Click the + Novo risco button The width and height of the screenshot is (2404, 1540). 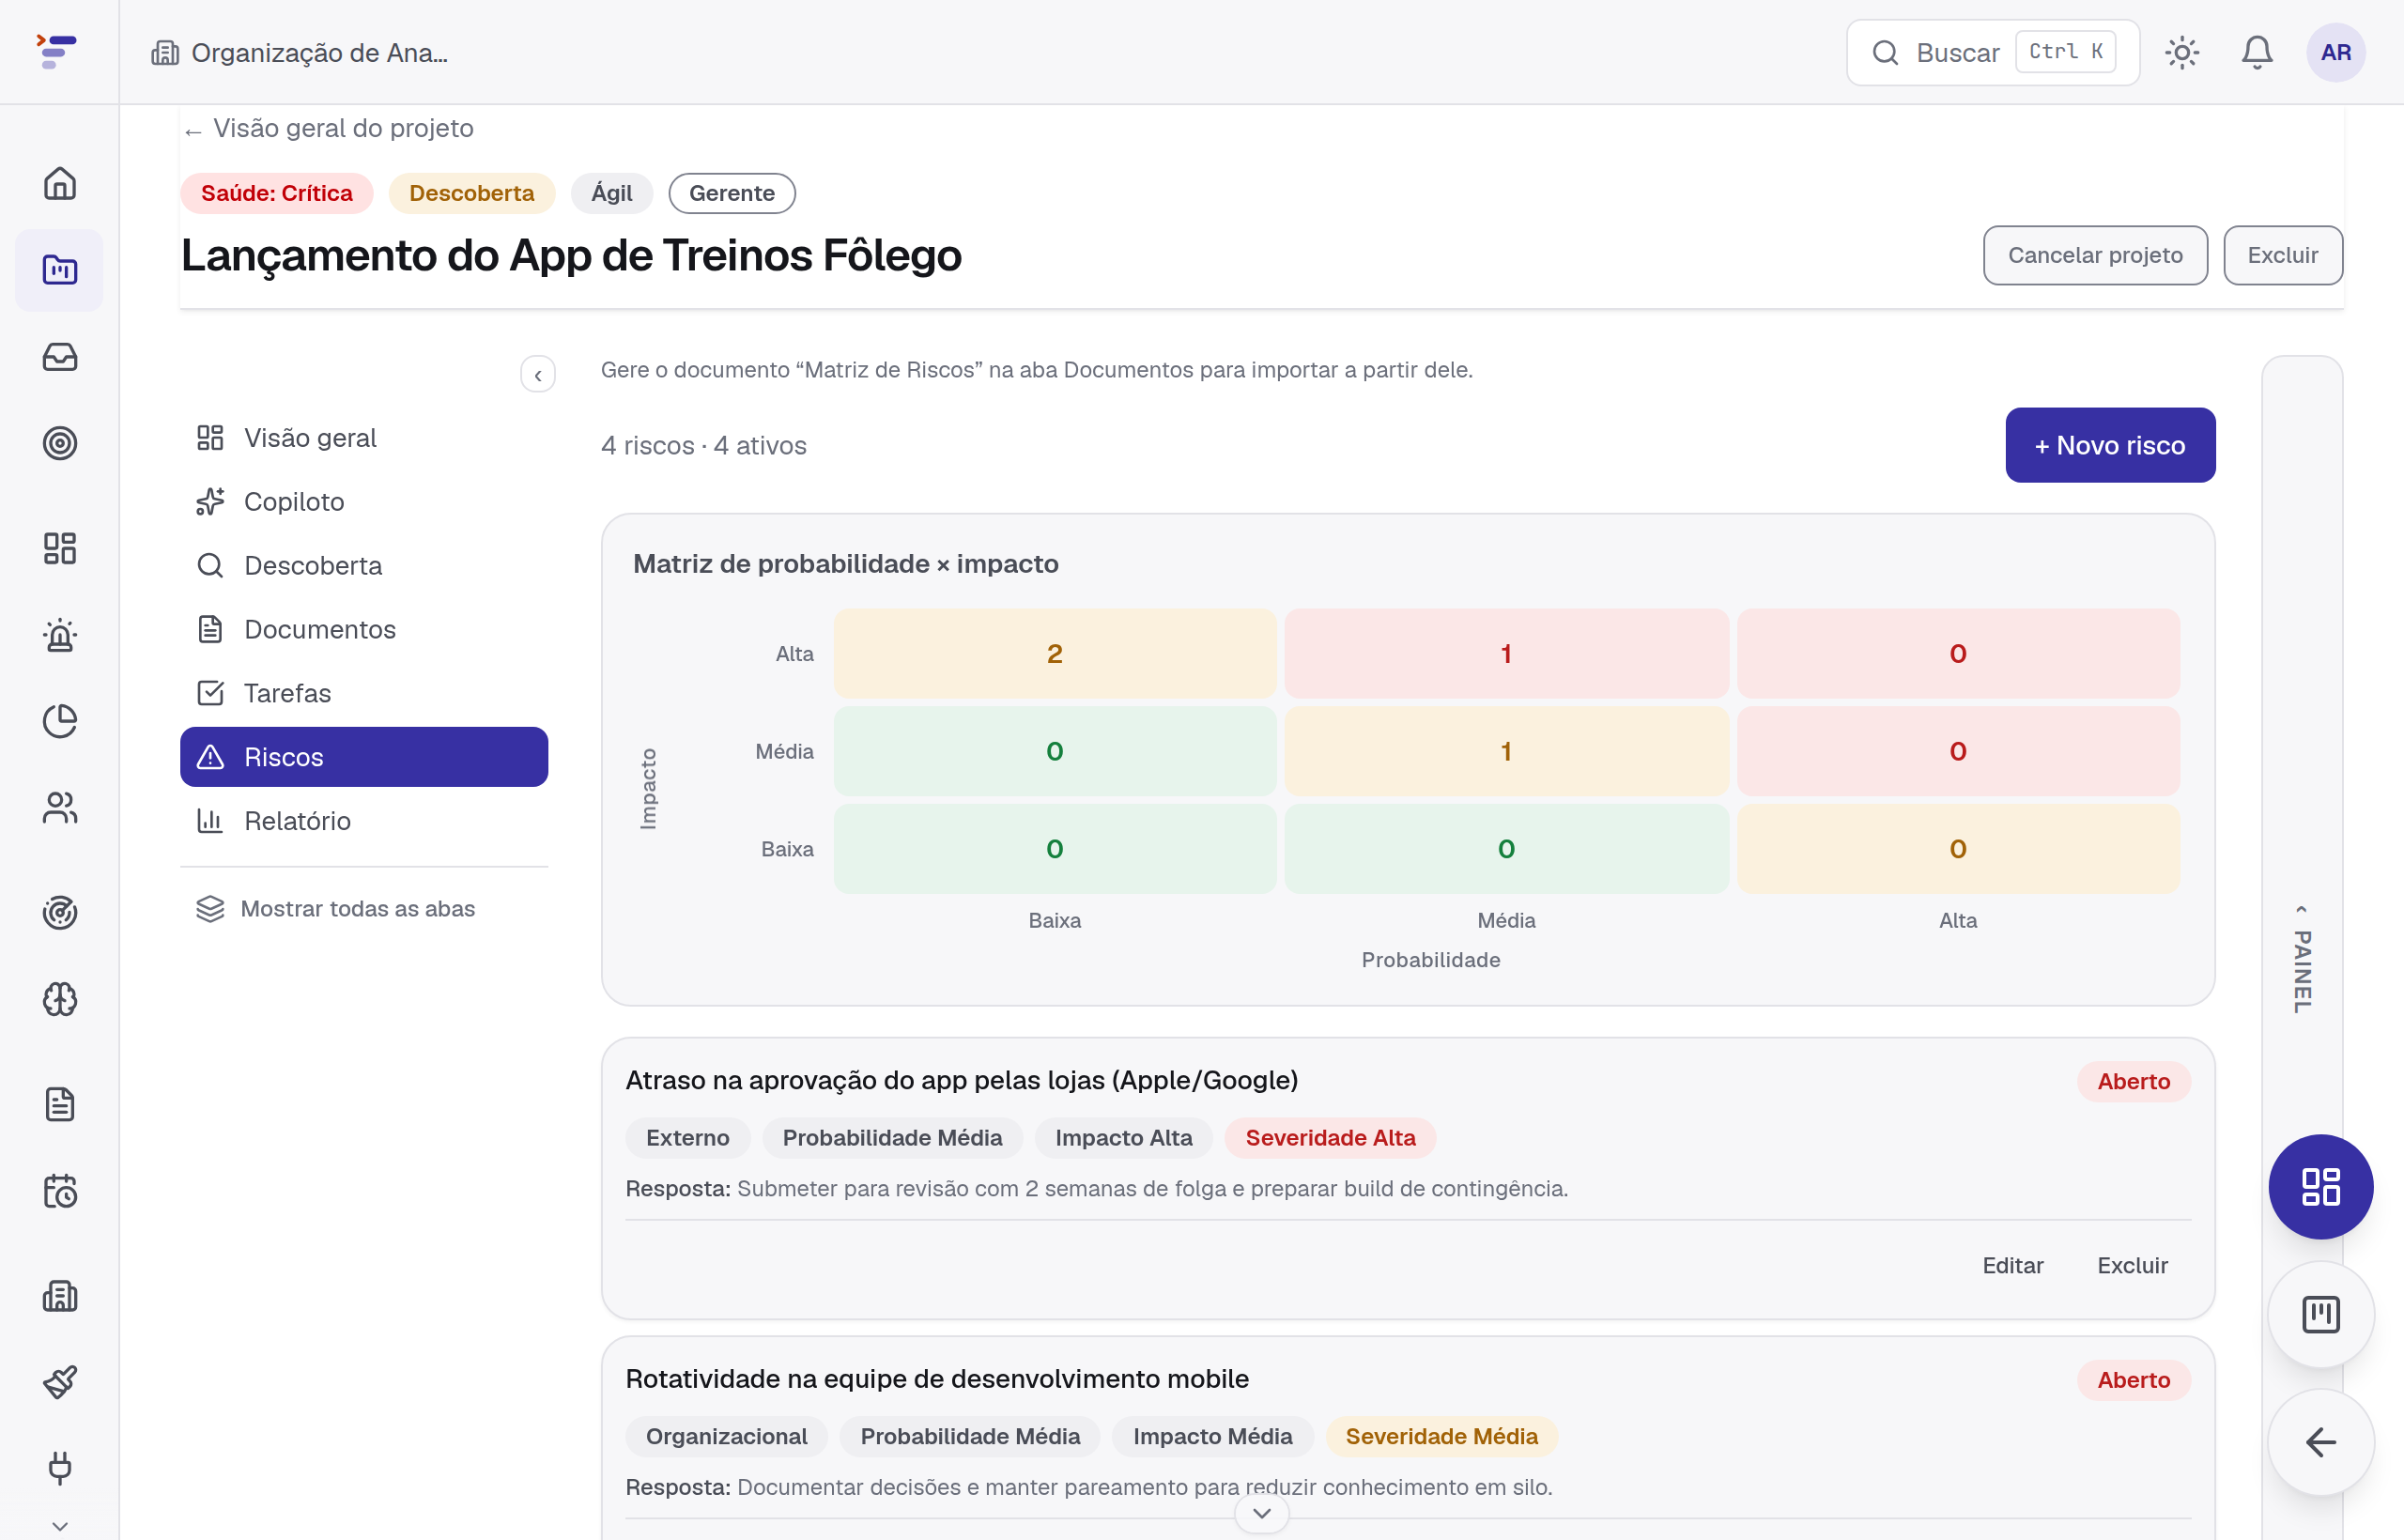tap(2110, 445)
